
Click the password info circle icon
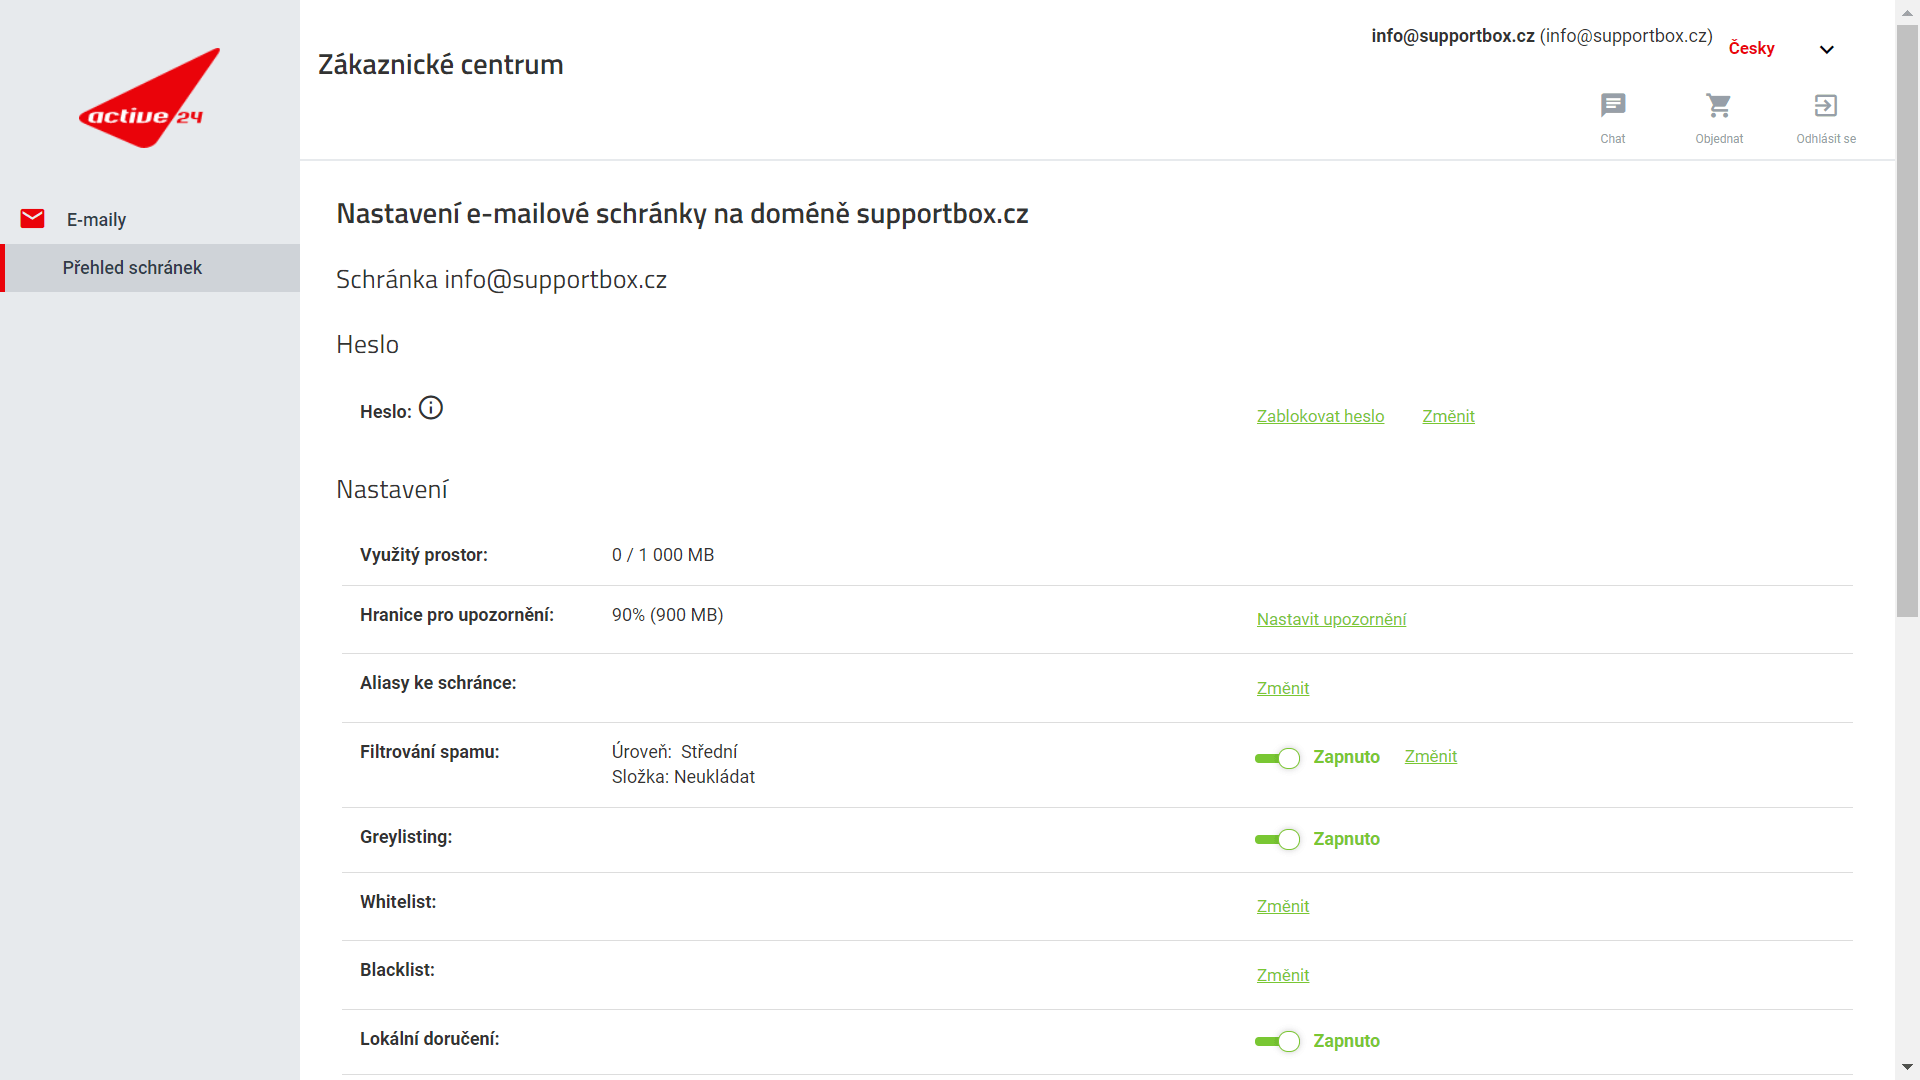(431, 408)
